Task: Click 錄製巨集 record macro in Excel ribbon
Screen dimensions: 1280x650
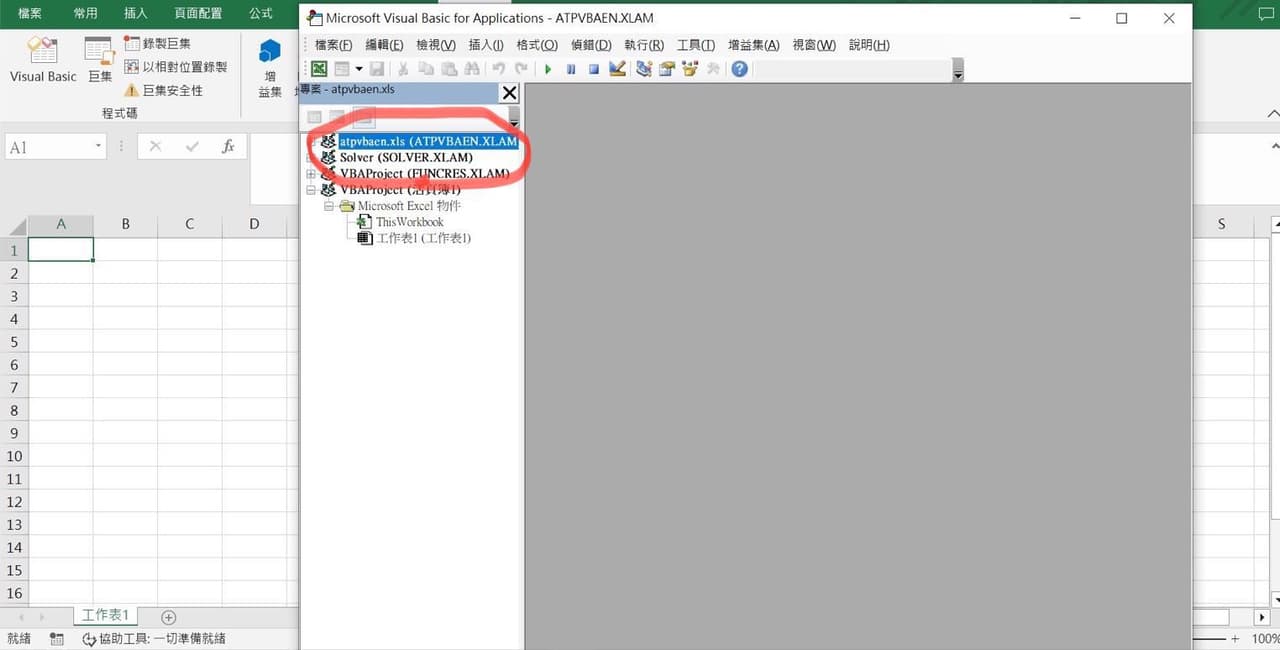Action: click(x=157, y=43)
